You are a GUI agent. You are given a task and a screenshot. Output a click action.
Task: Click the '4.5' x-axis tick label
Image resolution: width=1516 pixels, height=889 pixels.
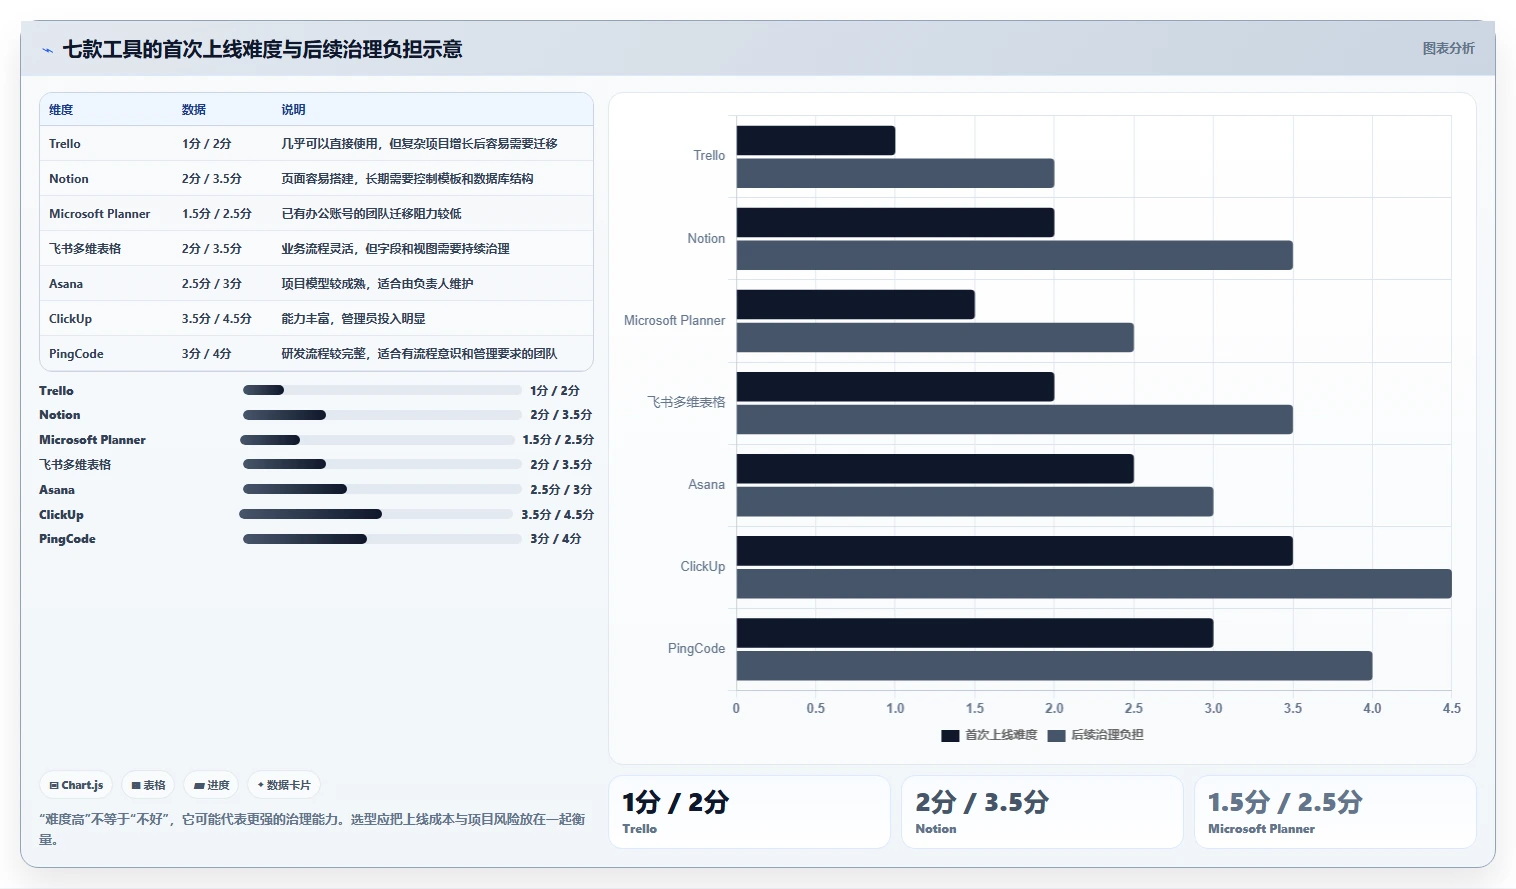click(x=1451, y=708)
